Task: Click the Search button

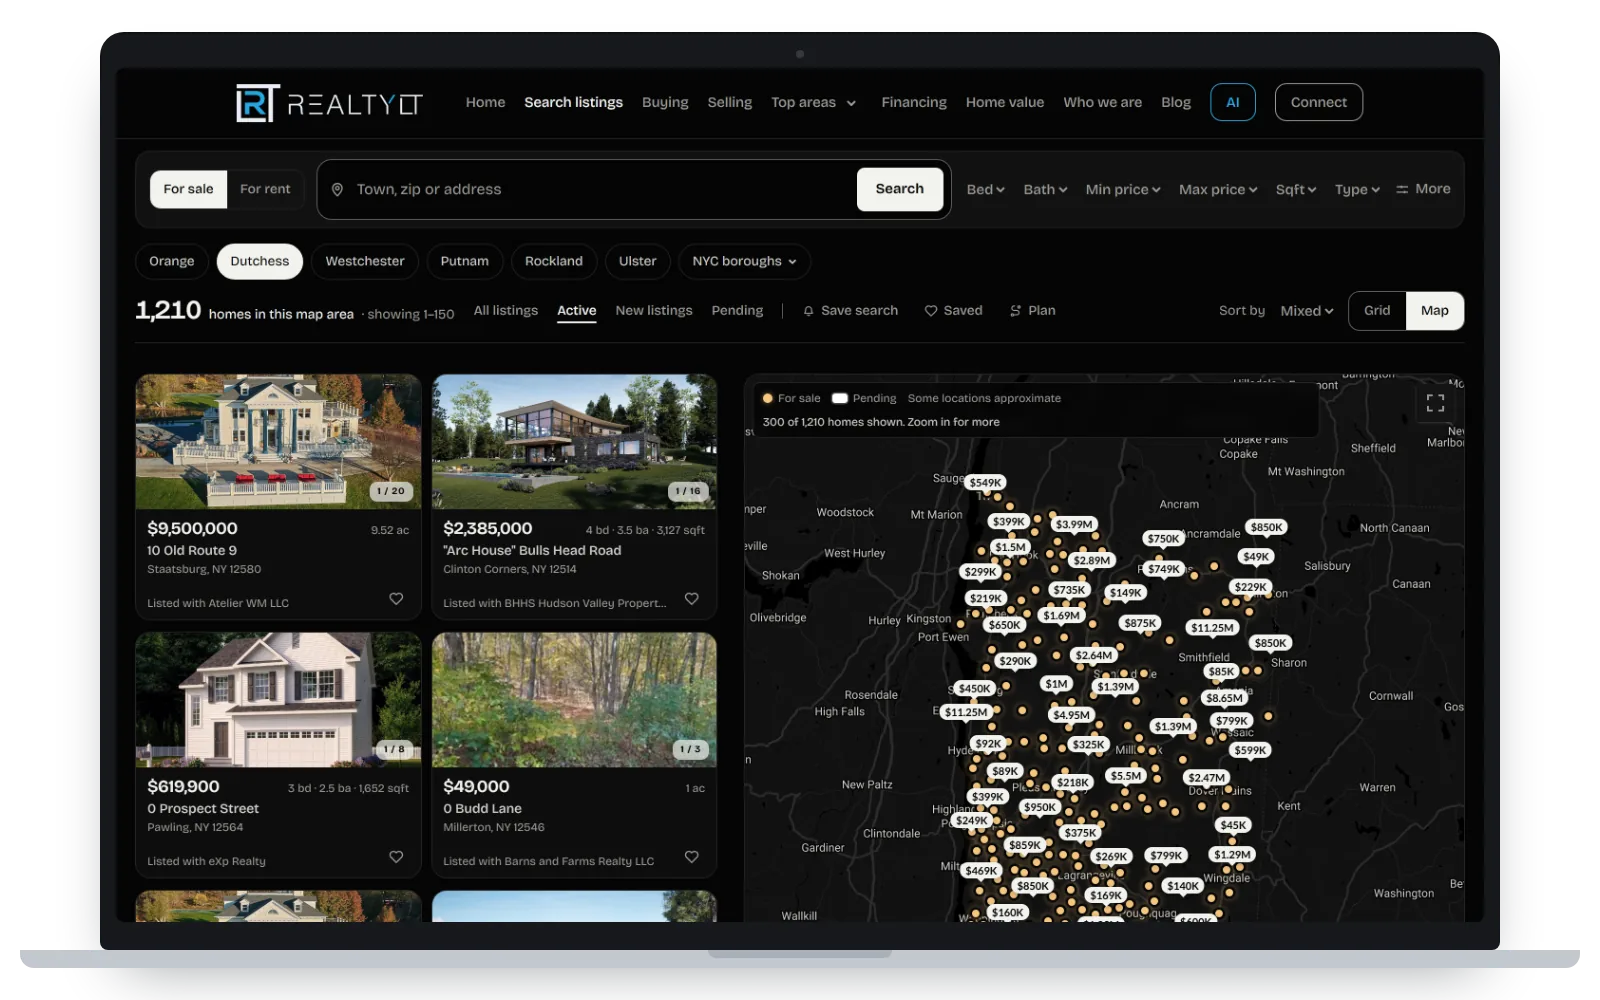Action: (x=900, y=189)
